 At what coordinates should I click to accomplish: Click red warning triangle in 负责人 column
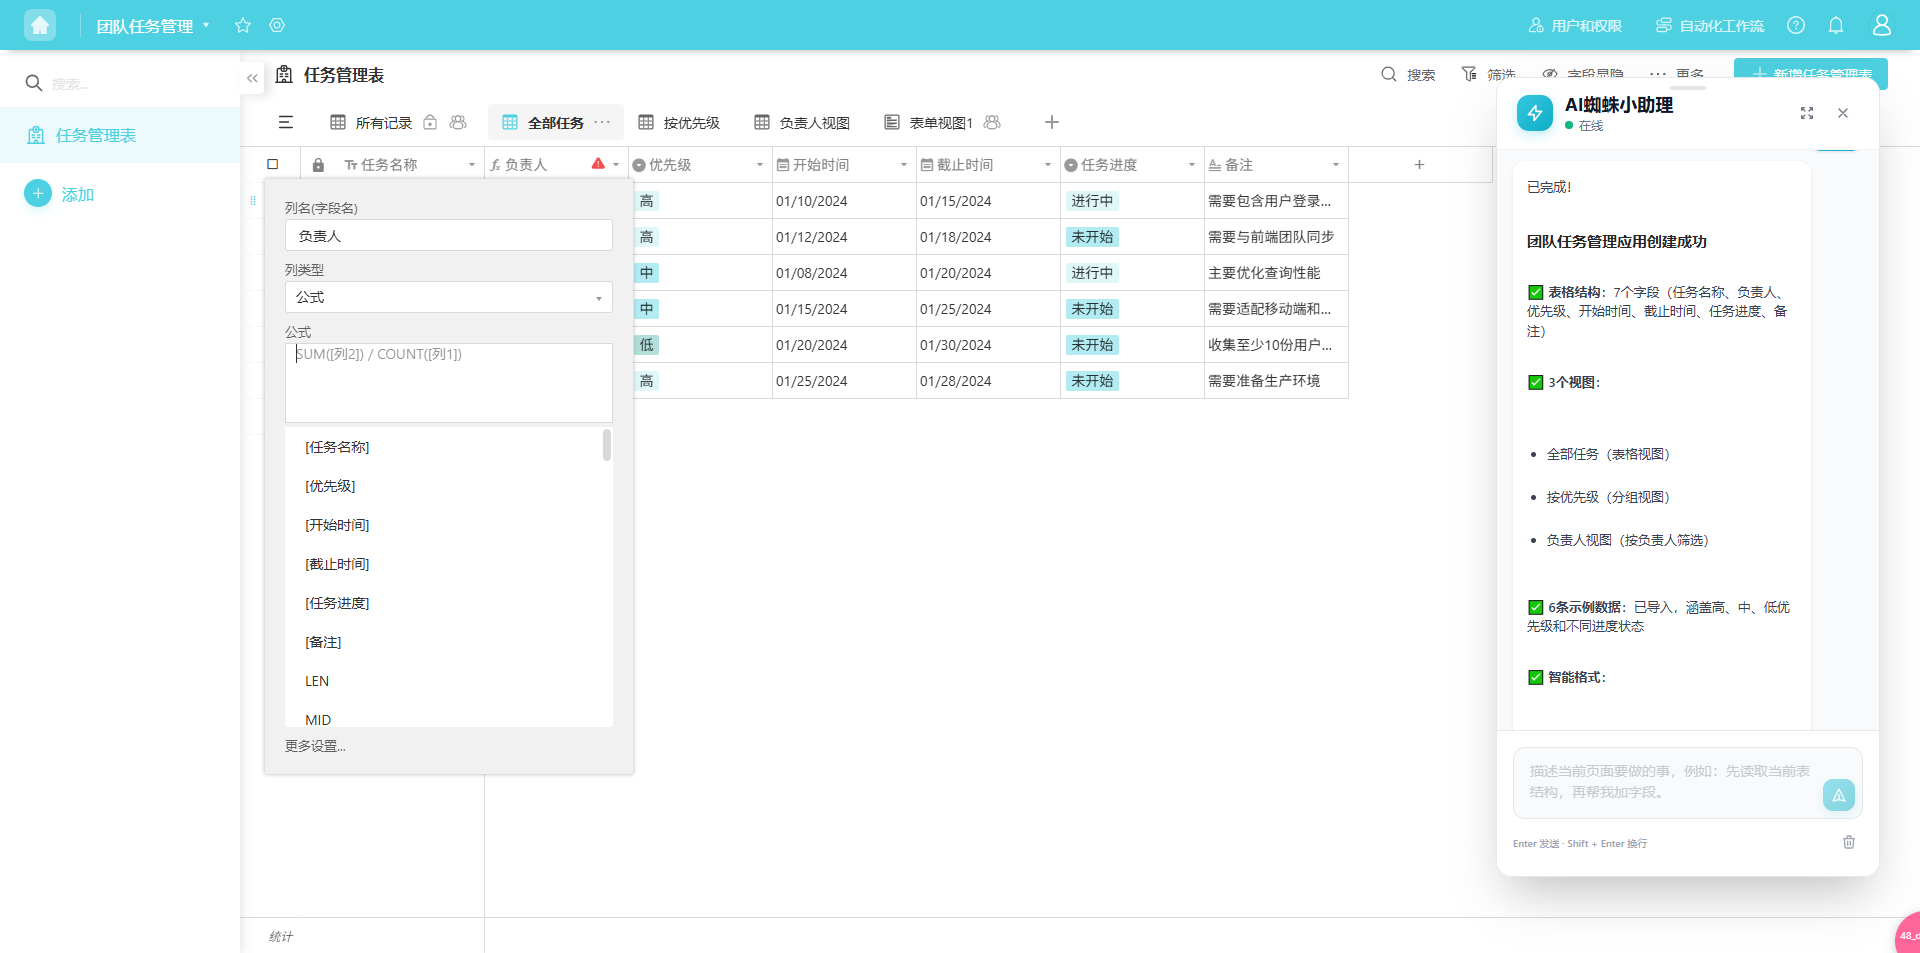[x=598, y=163]
